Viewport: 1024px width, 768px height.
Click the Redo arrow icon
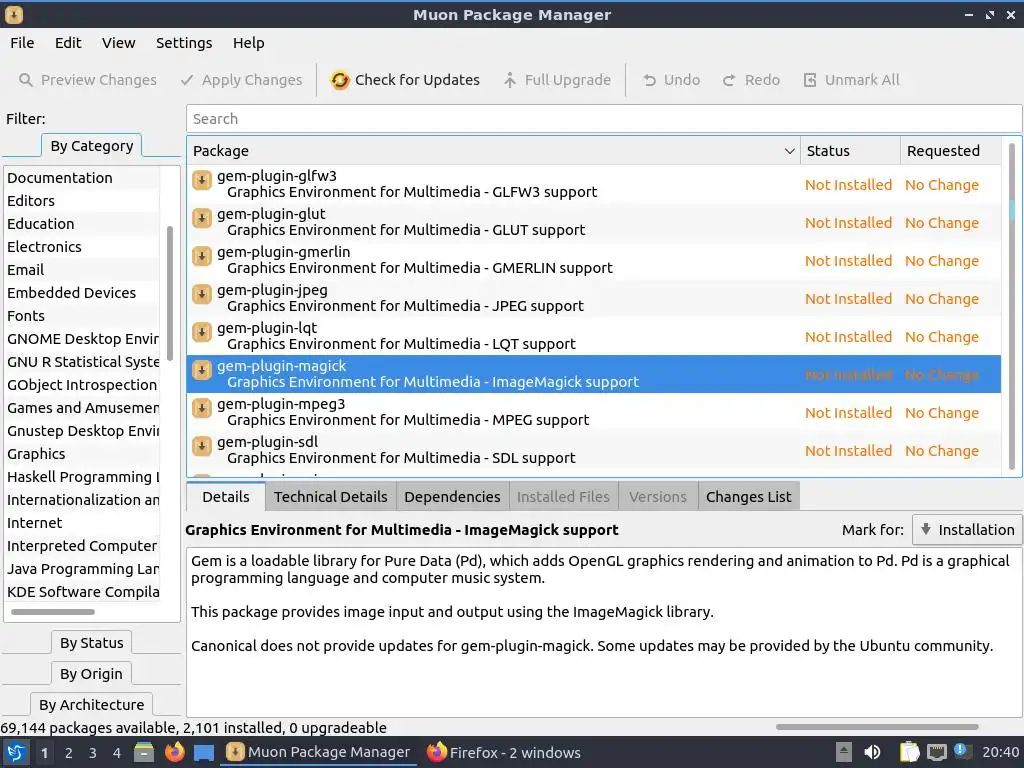[x=729, y=80]
